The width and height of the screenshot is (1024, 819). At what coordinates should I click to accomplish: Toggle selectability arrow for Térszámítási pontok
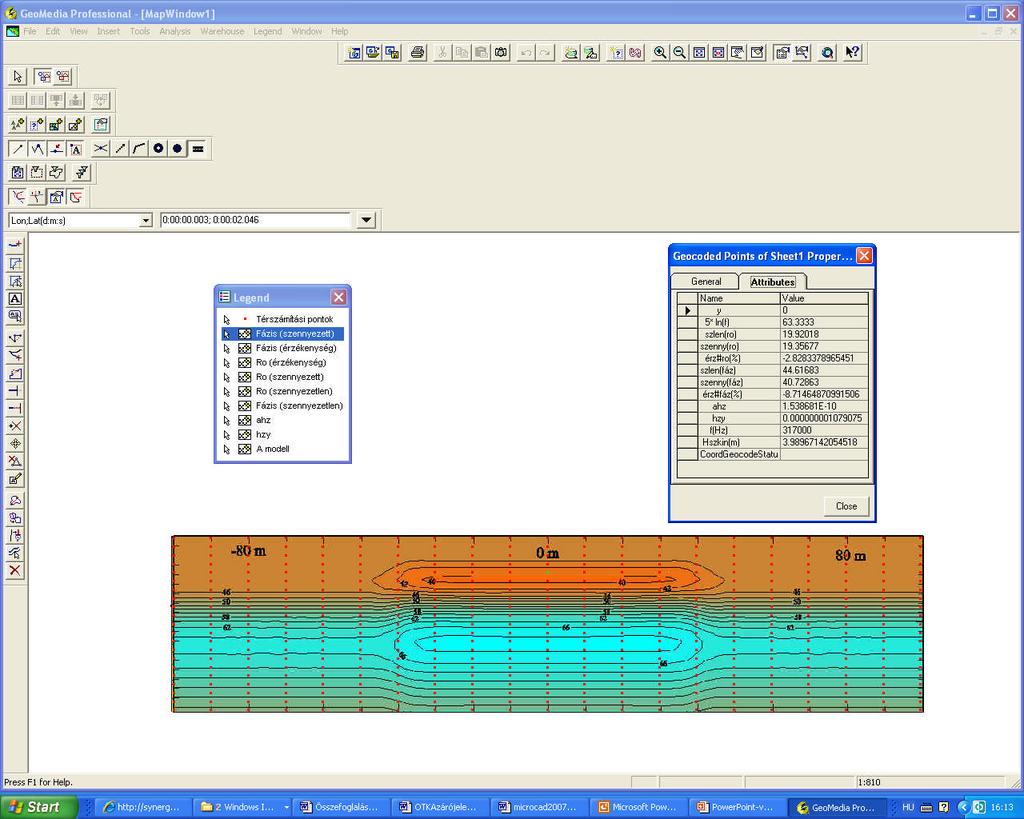227,319
